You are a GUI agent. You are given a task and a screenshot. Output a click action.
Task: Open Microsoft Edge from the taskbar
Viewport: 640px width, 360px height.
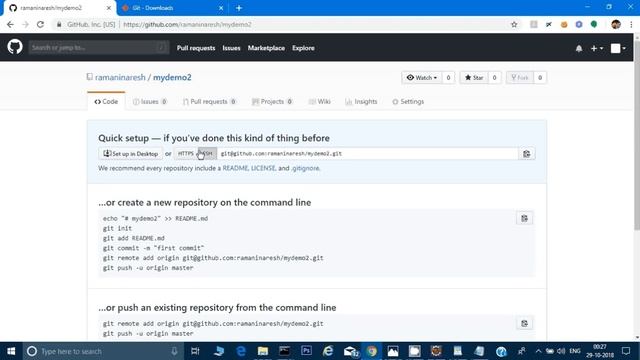coord(241,351)
